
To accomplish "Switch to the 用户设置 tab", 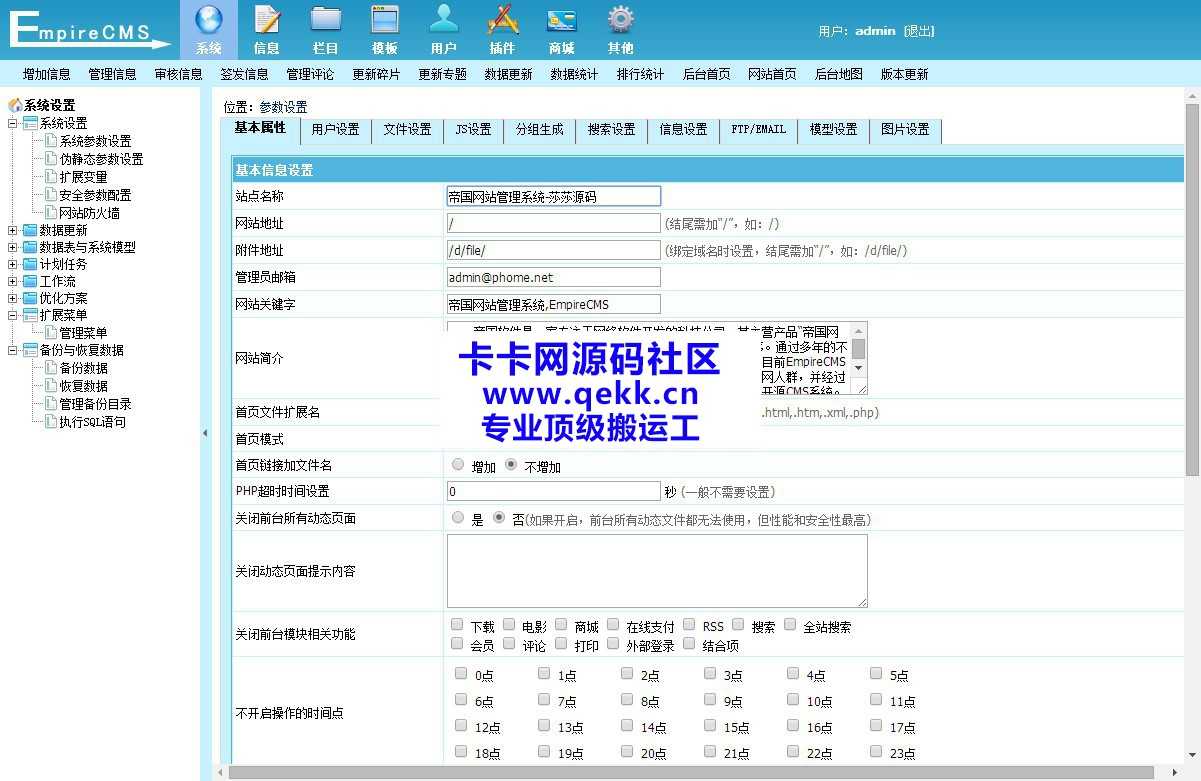I will point(335,130).
